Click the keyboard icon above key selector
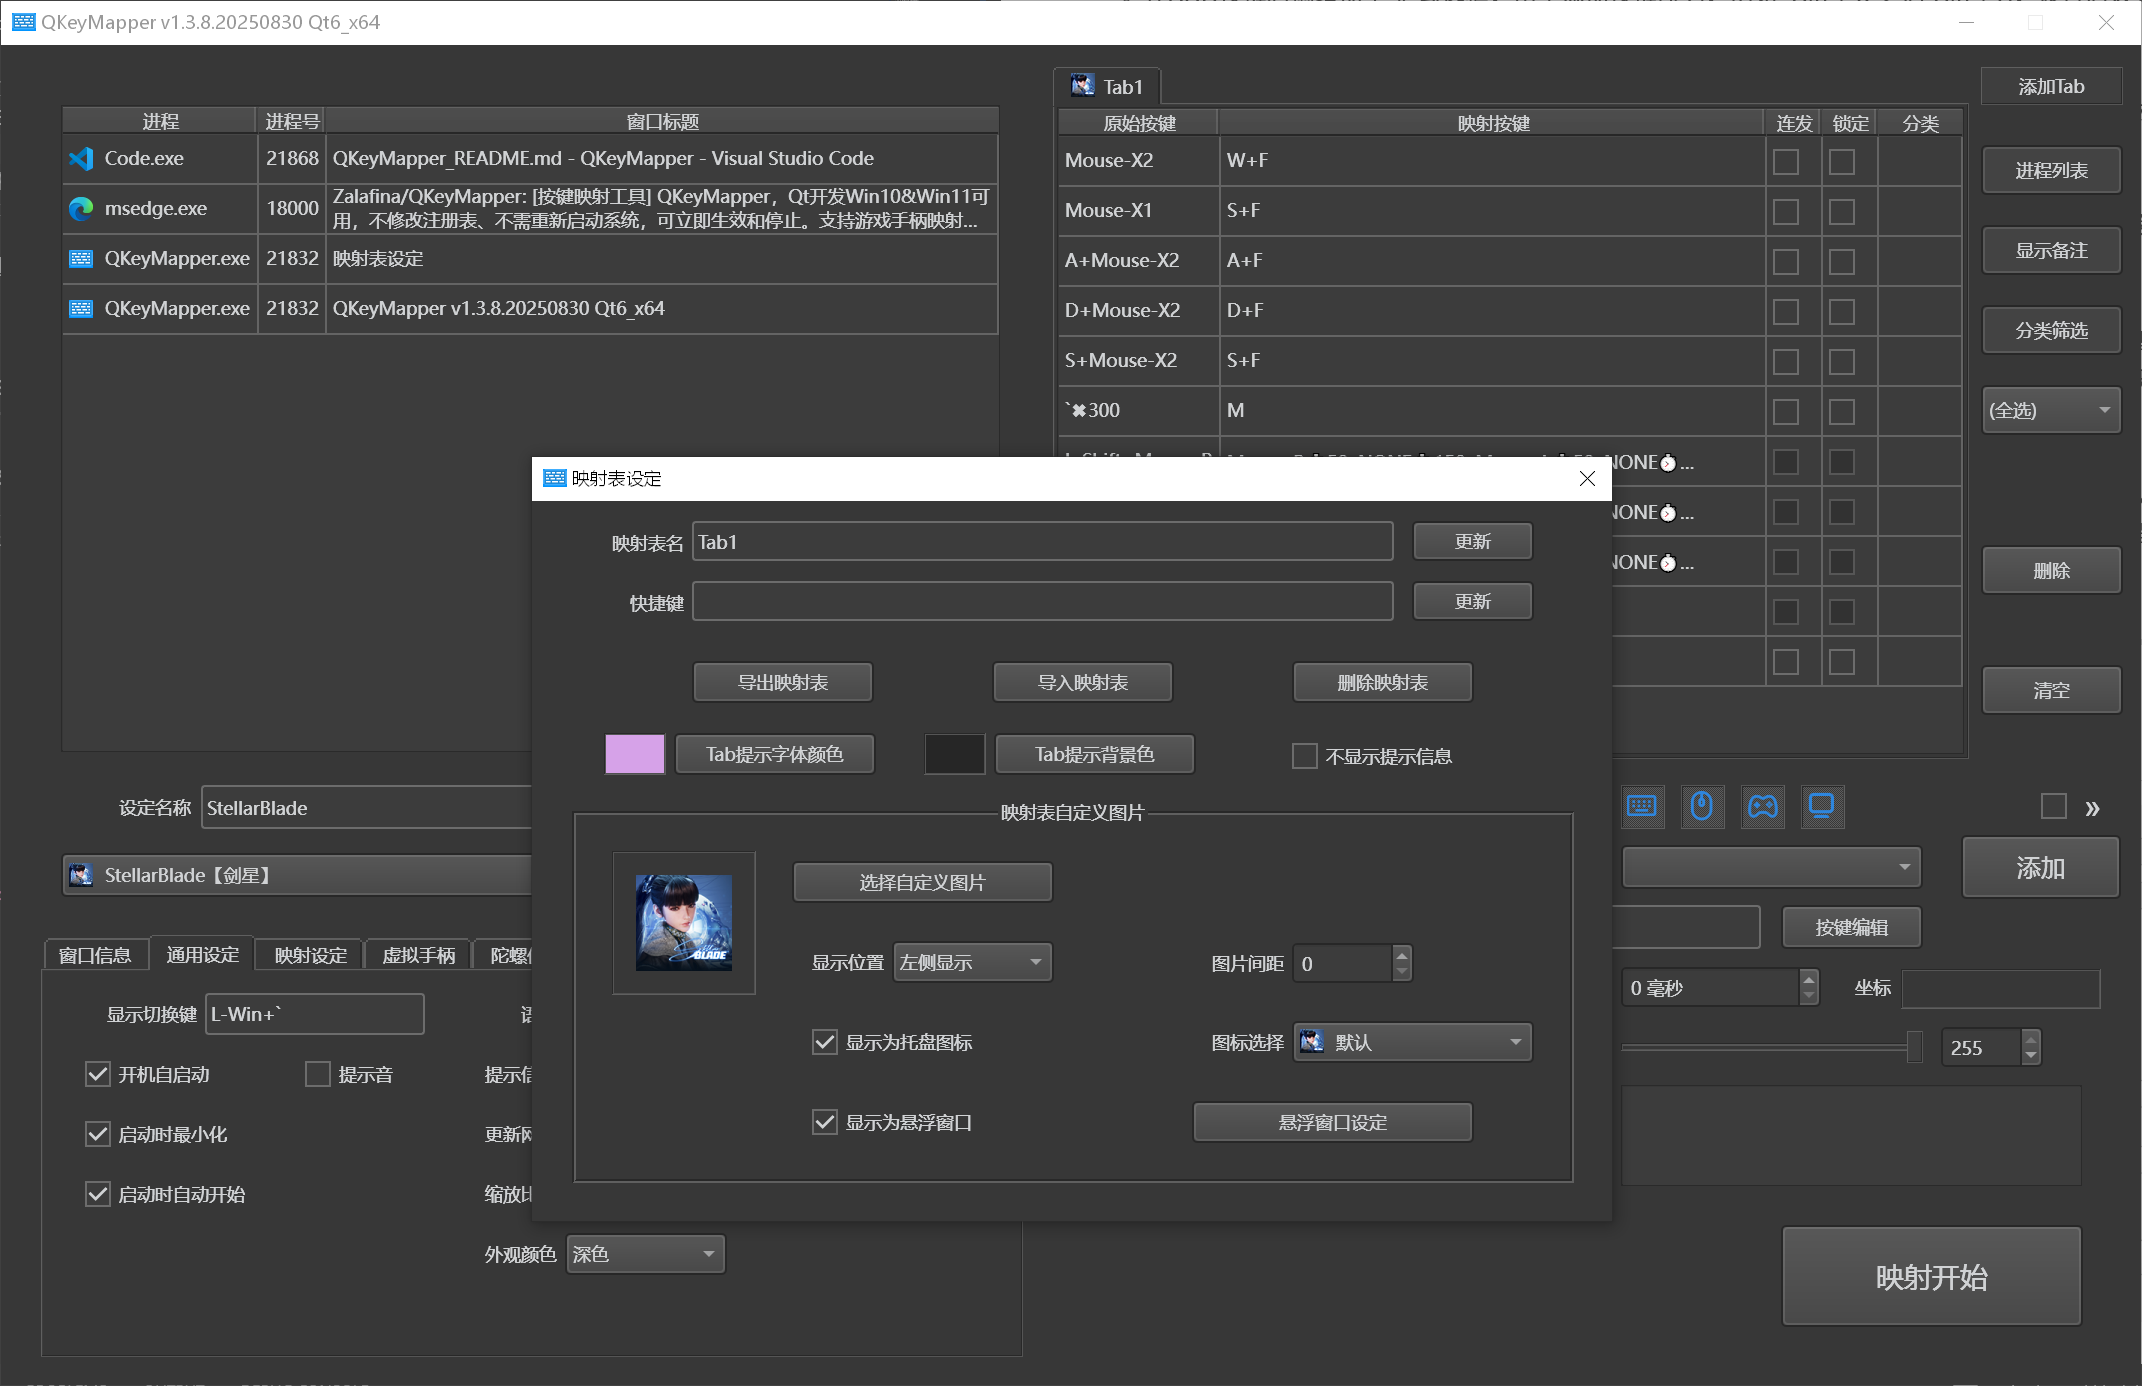This screenshot has width=2142, height=1386. click(x=1641, y=806)
